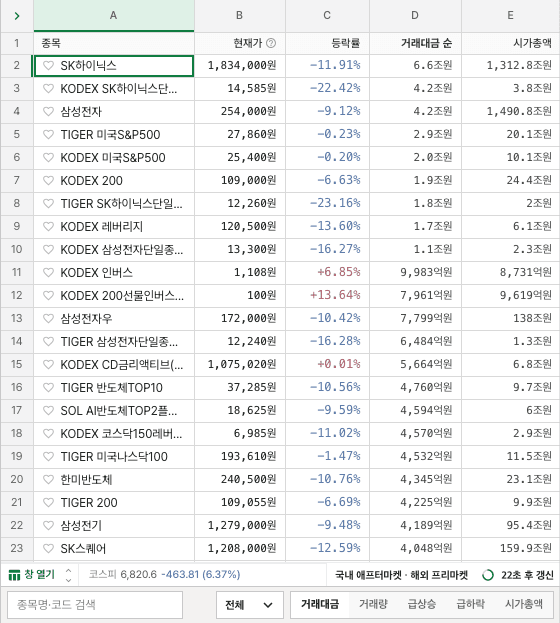Click the 창 열기 button

coord(32,575)
